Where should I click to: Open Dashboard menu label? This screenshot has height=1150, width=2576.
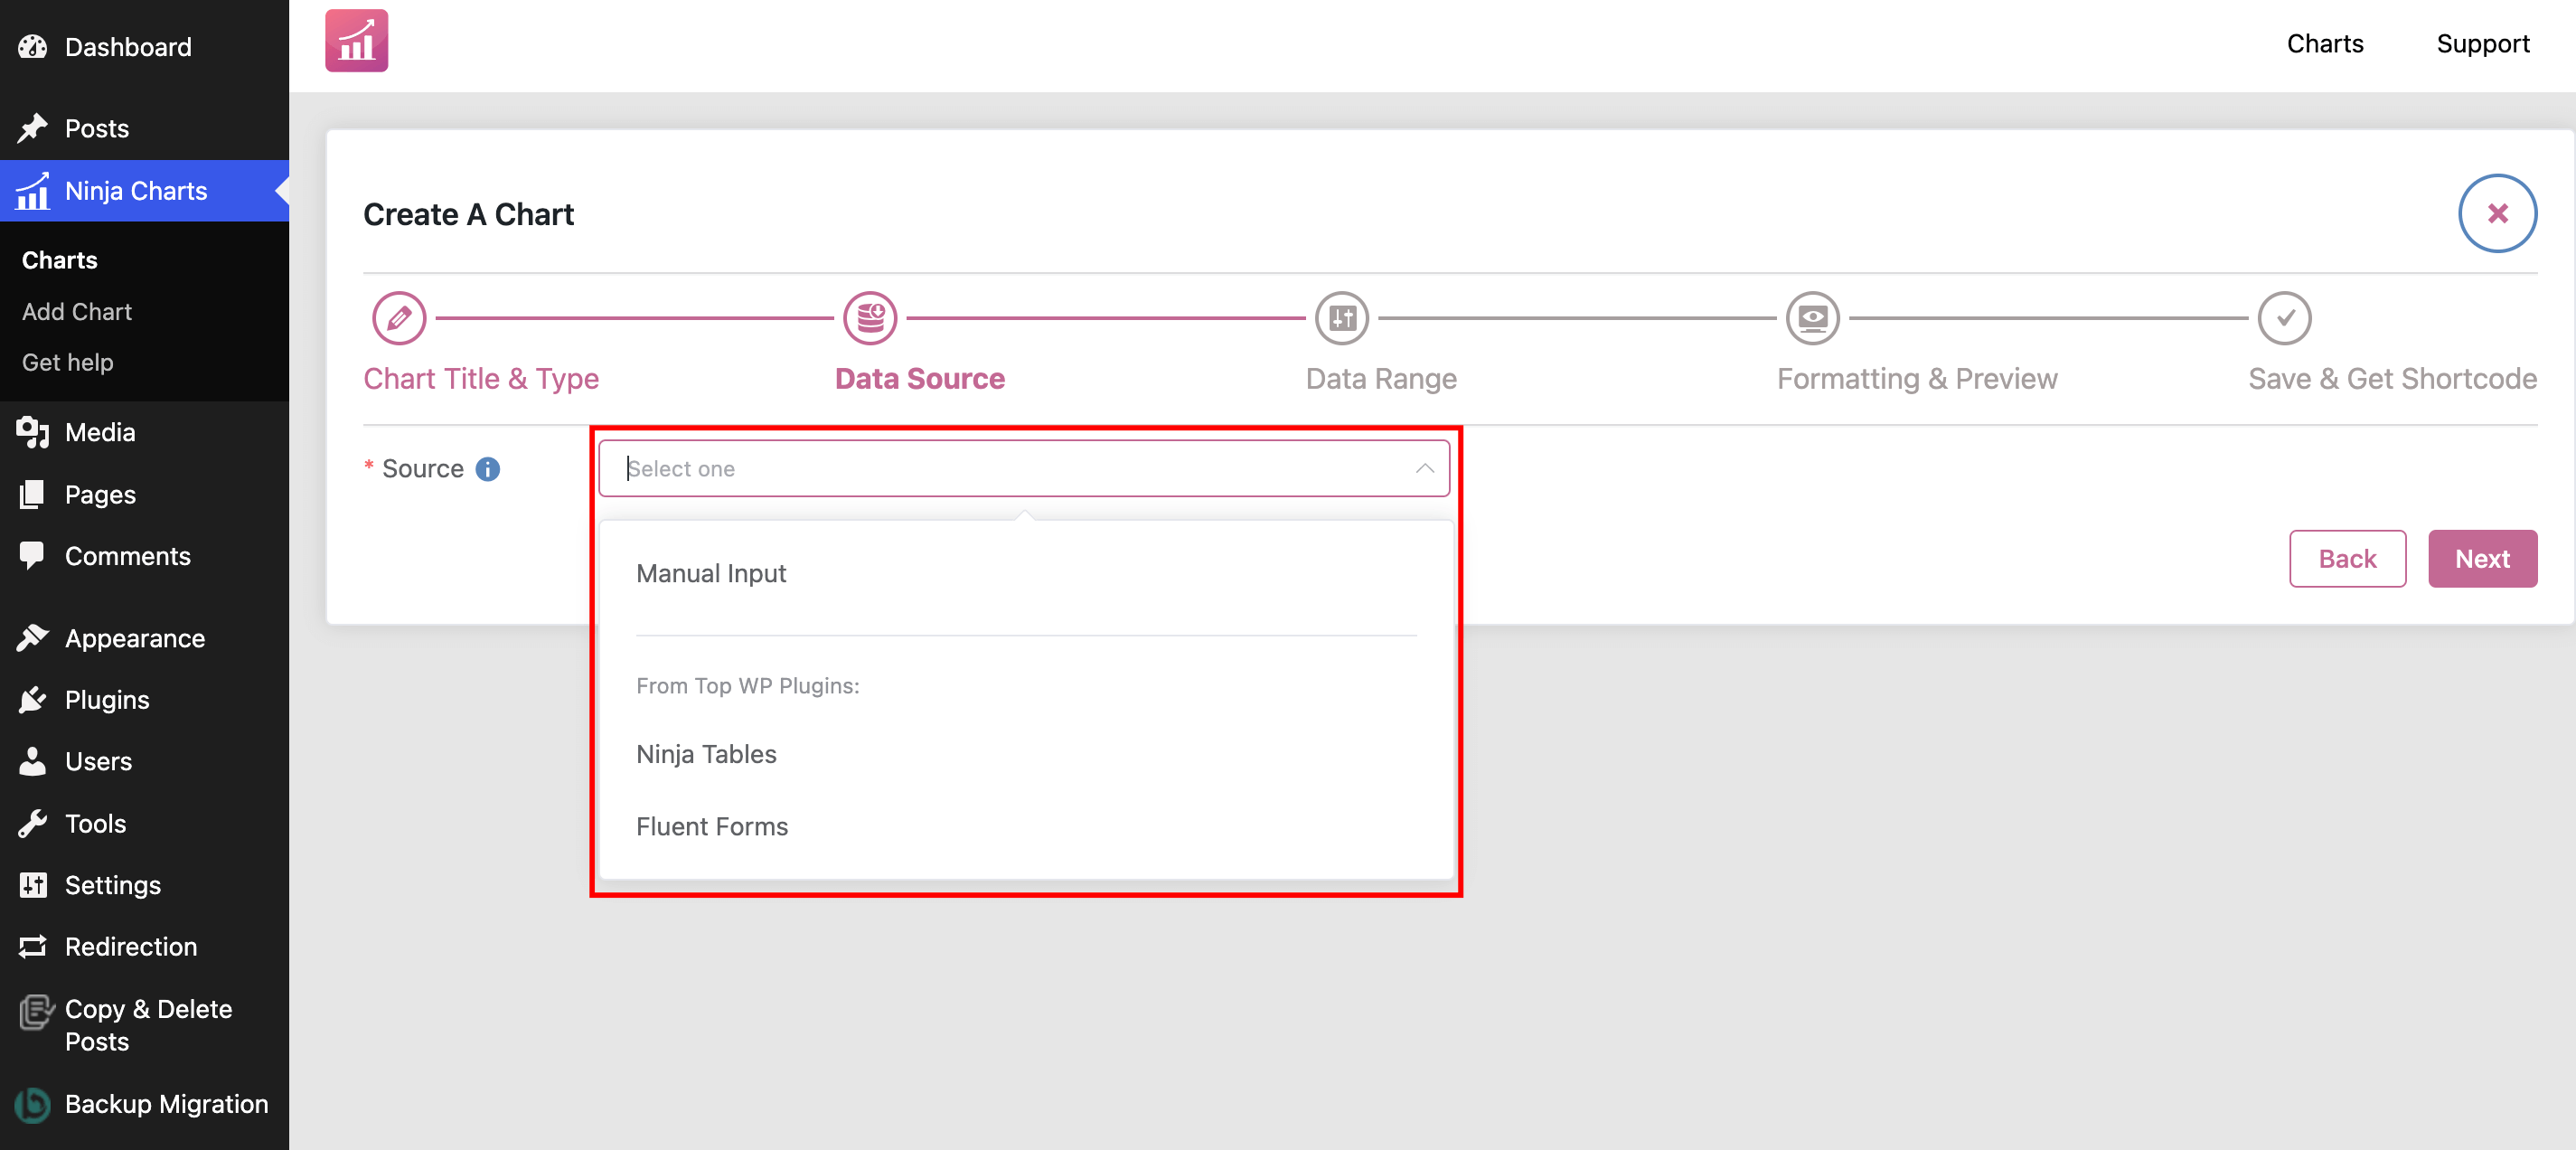click(x=128, y=47)
